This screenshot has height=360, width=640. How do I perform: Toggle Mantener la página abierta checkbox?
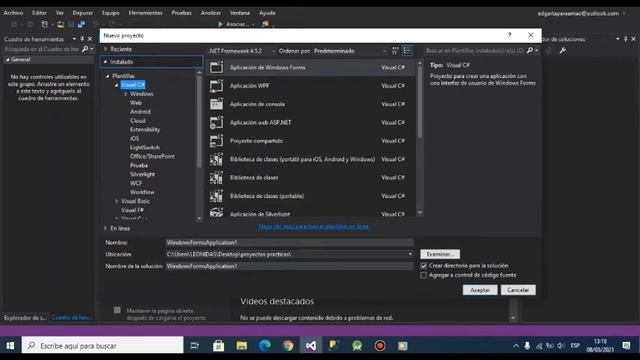[x=117, y=310]
